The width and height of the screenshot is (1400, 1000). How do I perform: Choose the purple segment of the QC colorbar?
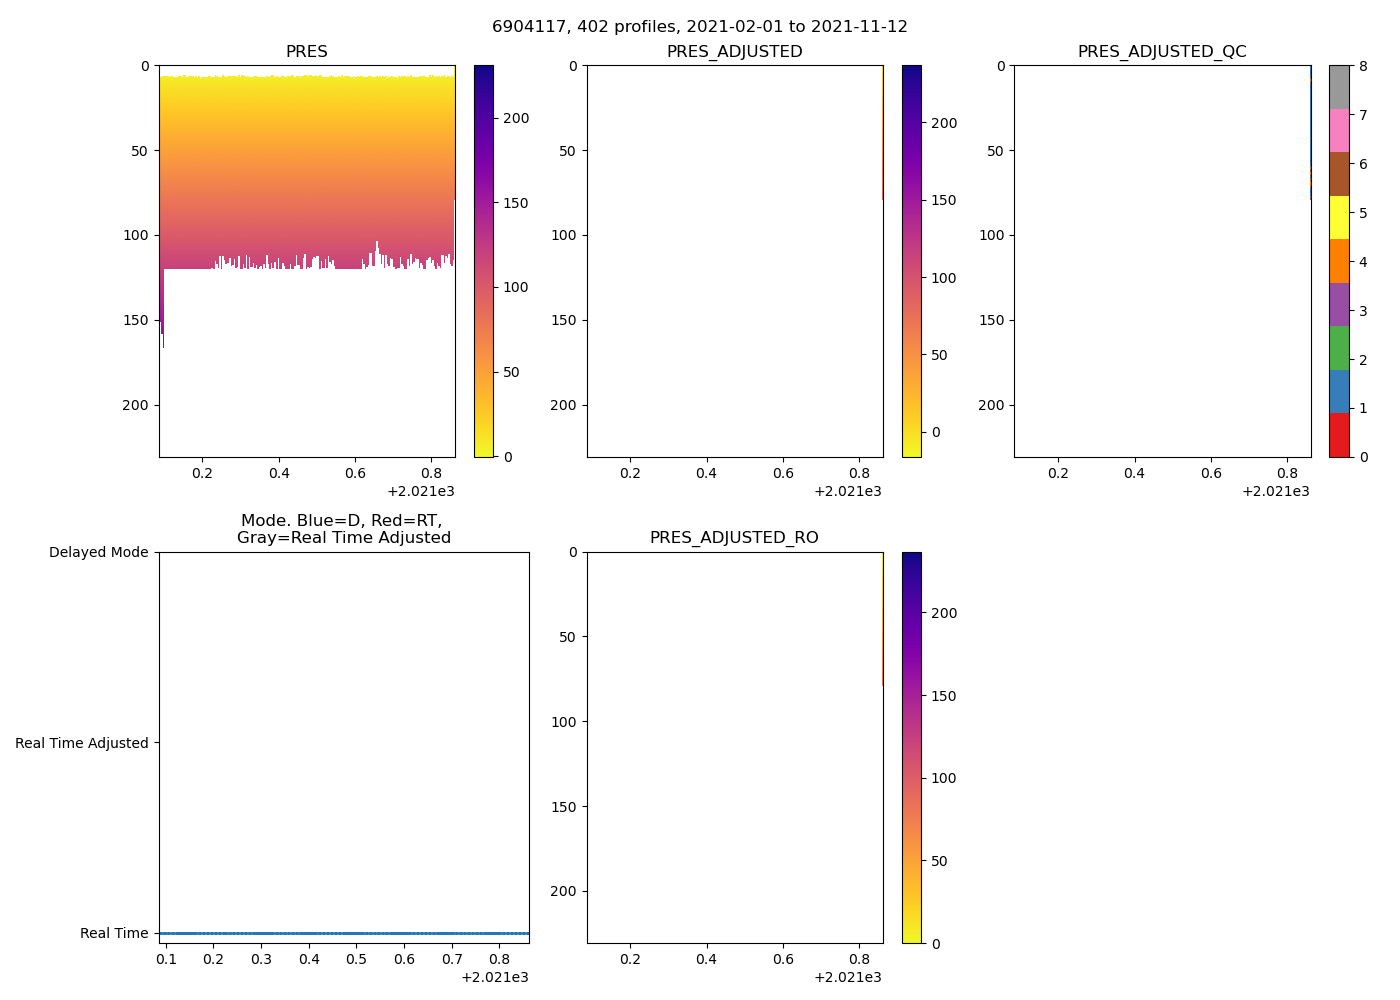click(x=1339, y=304)
